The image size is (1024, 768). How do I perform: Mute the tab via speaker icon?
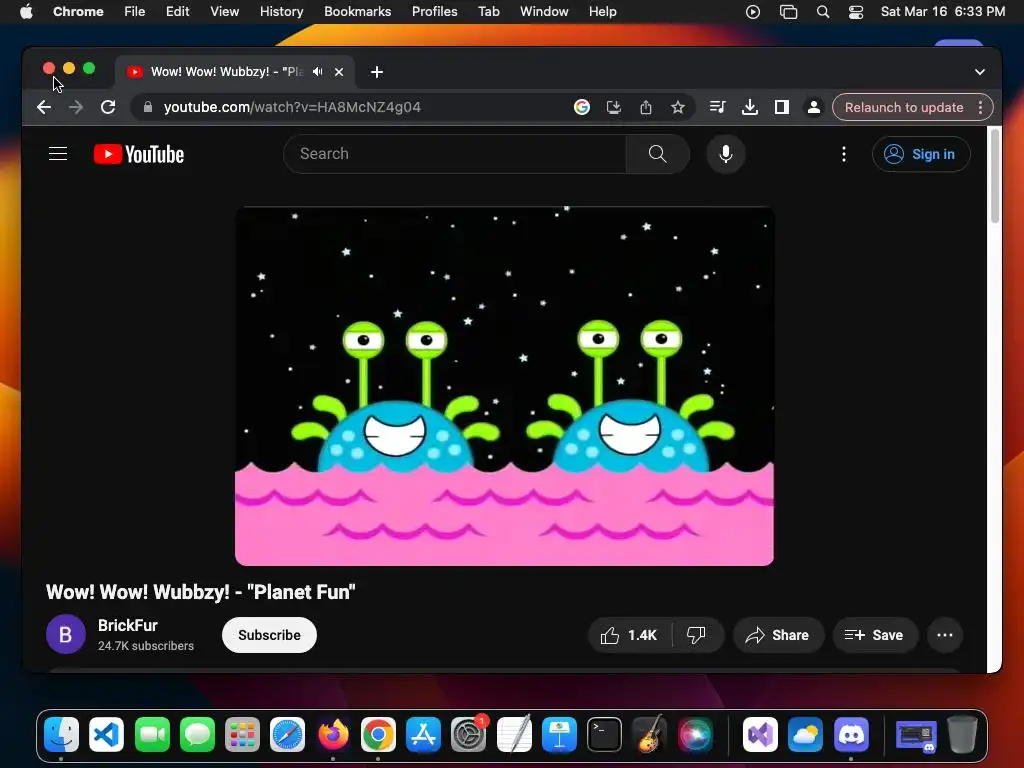[317, 72]
